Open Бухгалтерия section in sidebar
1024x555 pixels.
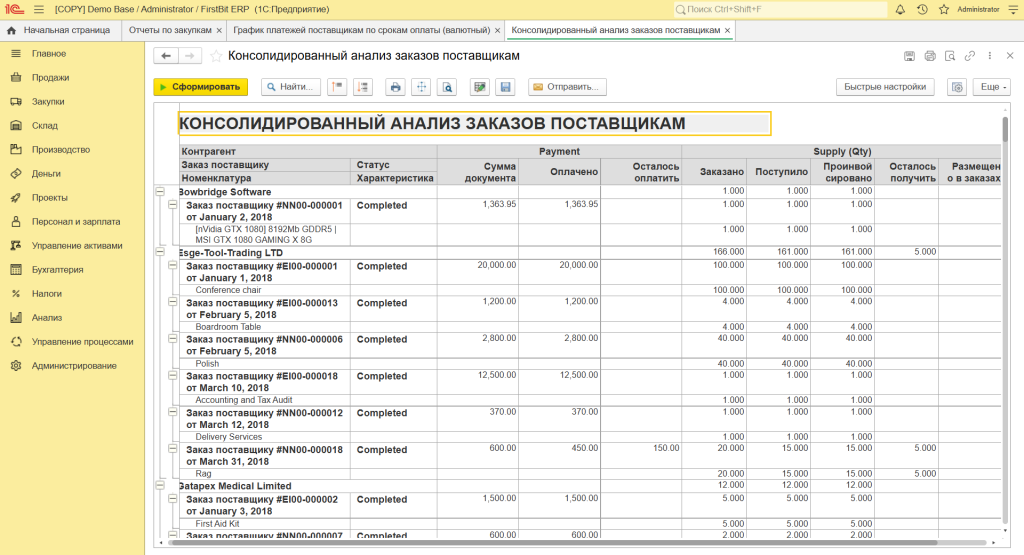point(72,270)
